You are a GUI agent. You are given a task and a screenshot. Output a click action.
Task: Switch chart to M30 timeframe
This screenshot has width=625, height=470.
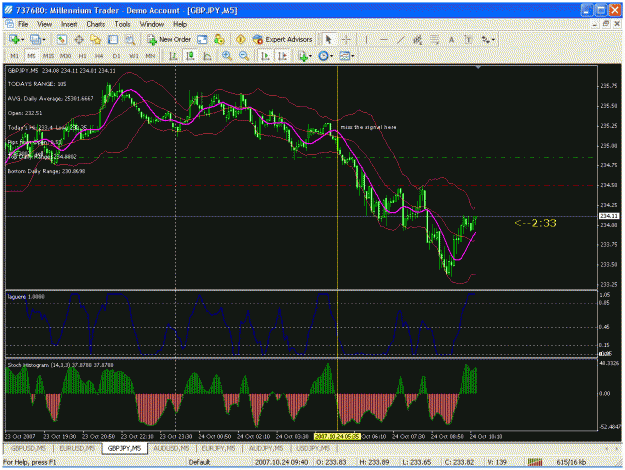[65, 56]
